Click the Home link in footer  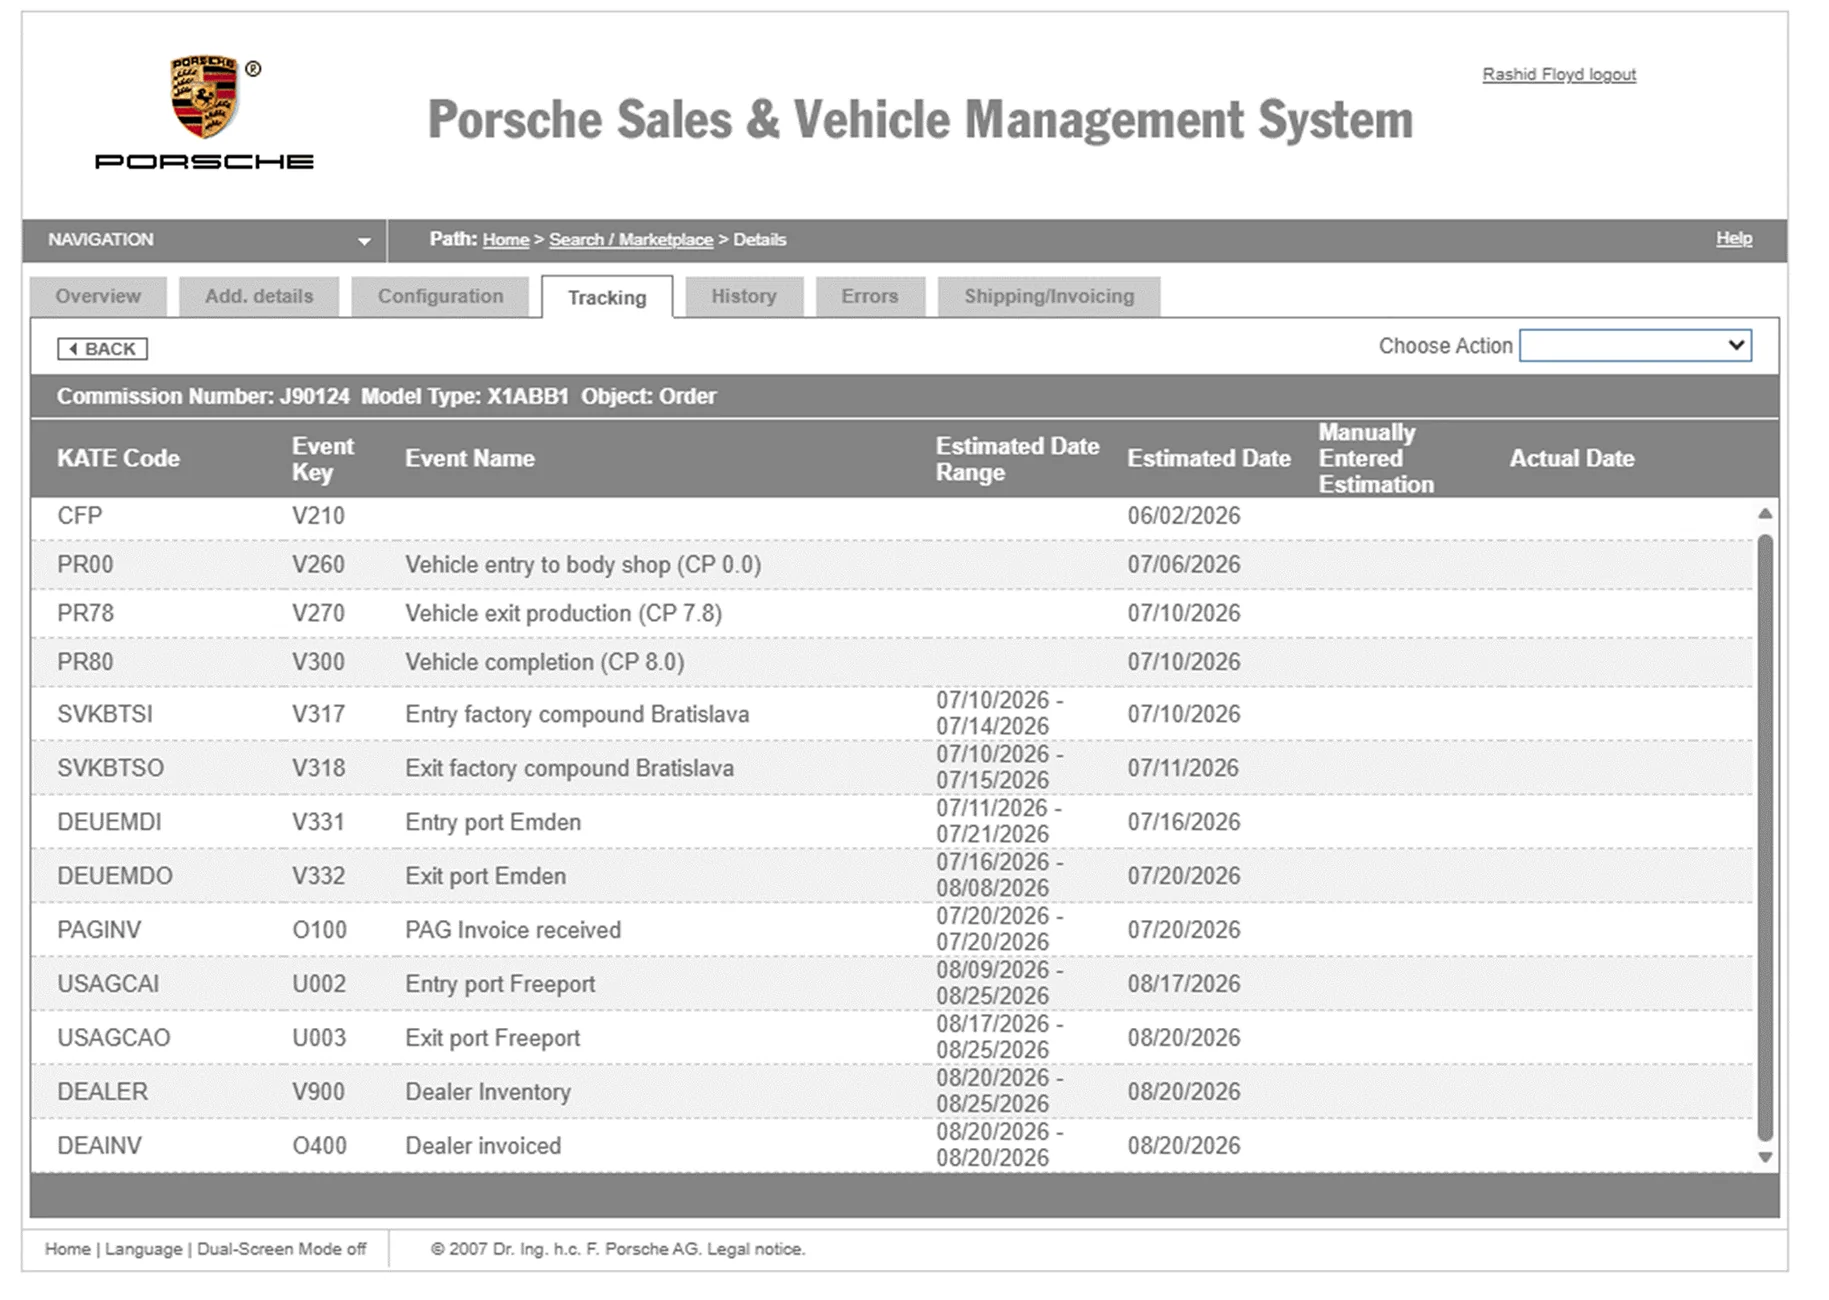[x=67, y=1249]
